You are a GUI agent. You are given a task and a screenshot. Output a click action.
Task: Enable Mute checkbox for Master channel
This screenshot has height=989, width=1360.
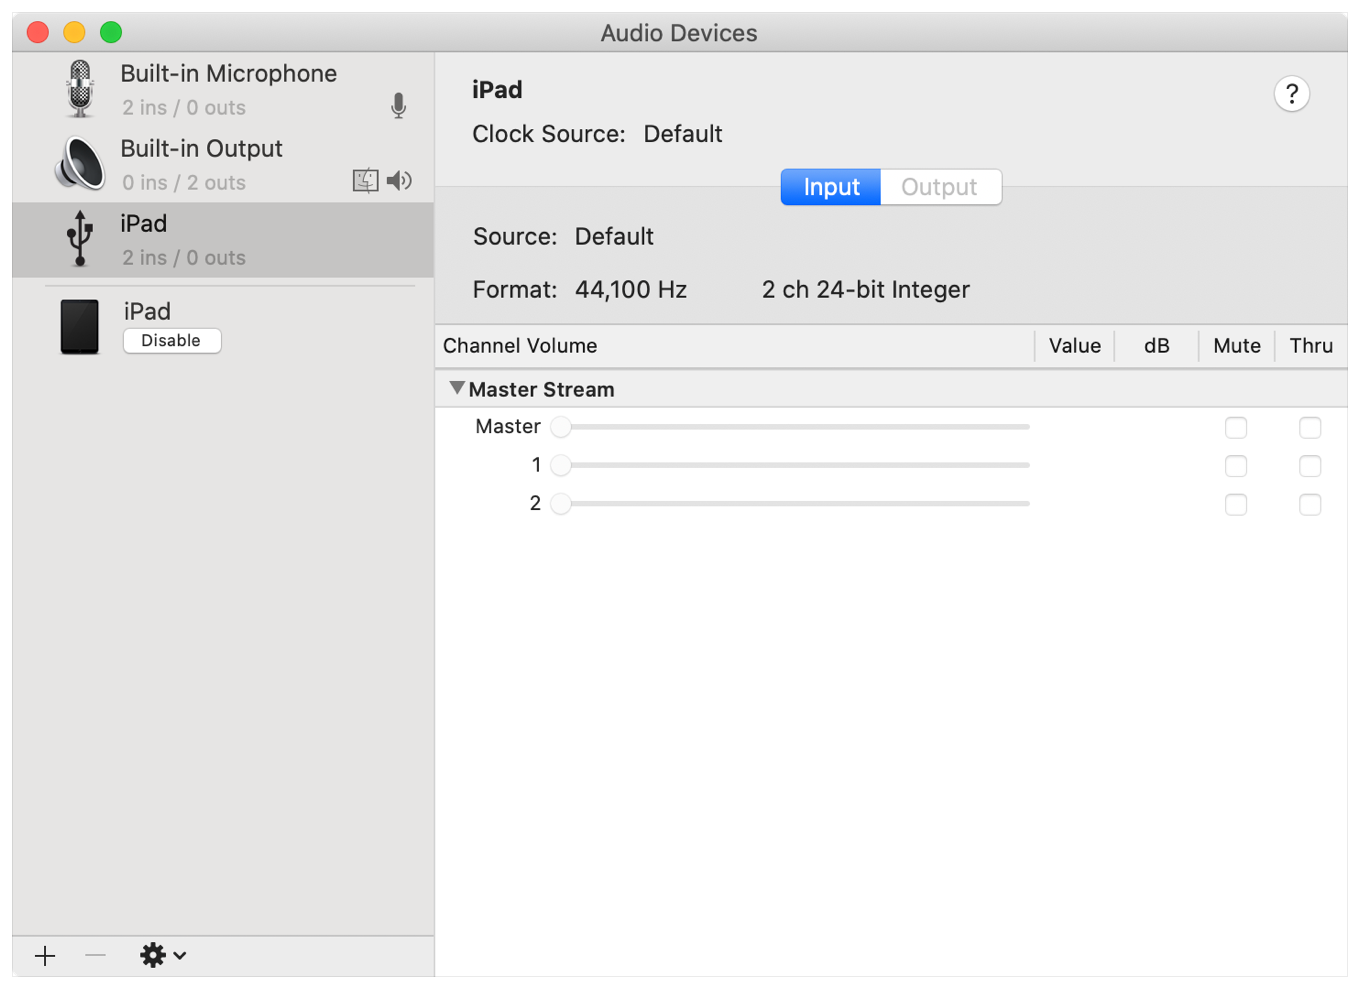pyautogui.click(x=1236, y=428)
